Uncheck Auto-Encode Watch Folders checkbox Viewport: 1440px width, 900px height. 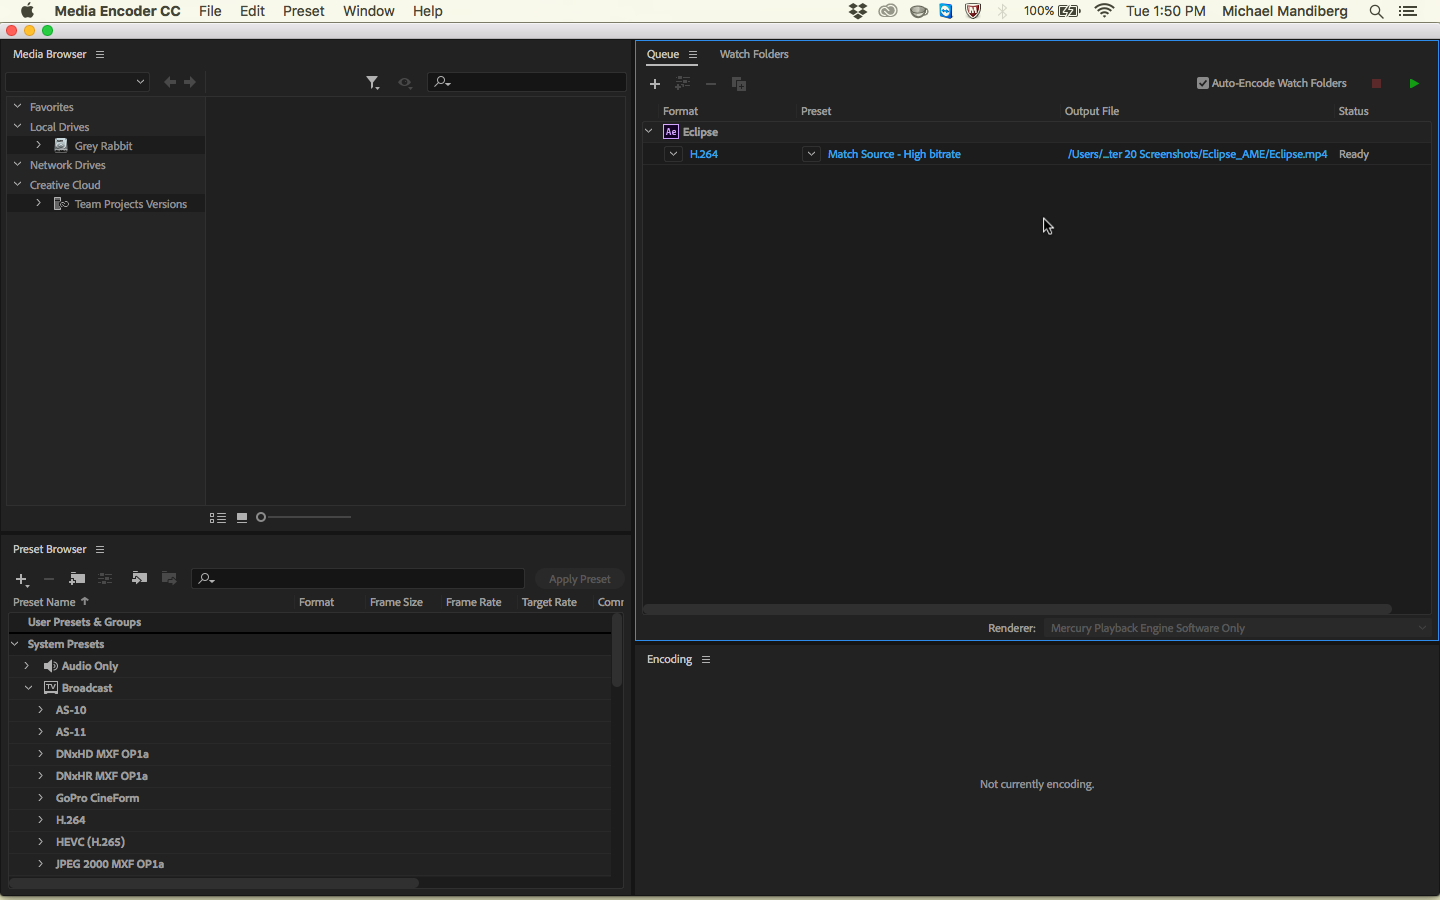coord(1203,84)
